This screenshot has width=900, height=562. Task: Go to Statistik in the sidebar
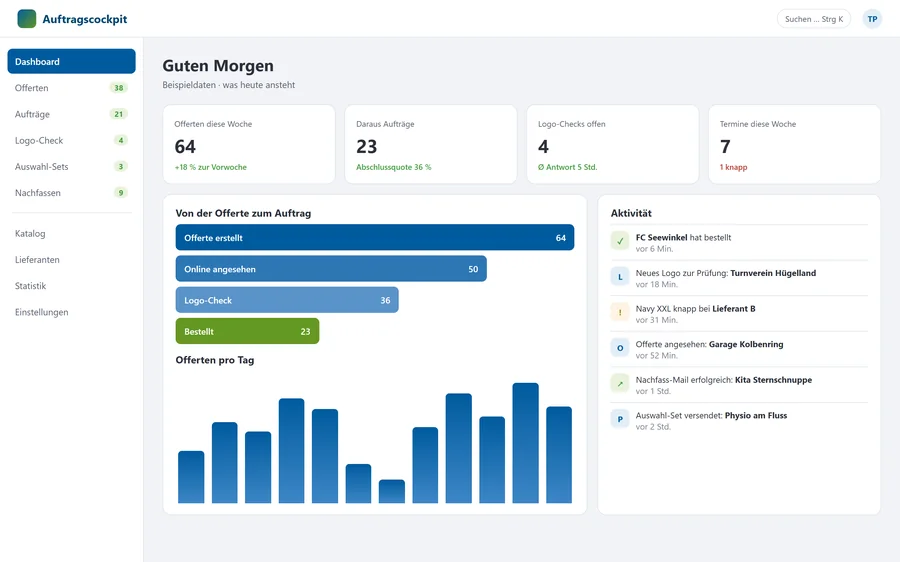point(71,286)
